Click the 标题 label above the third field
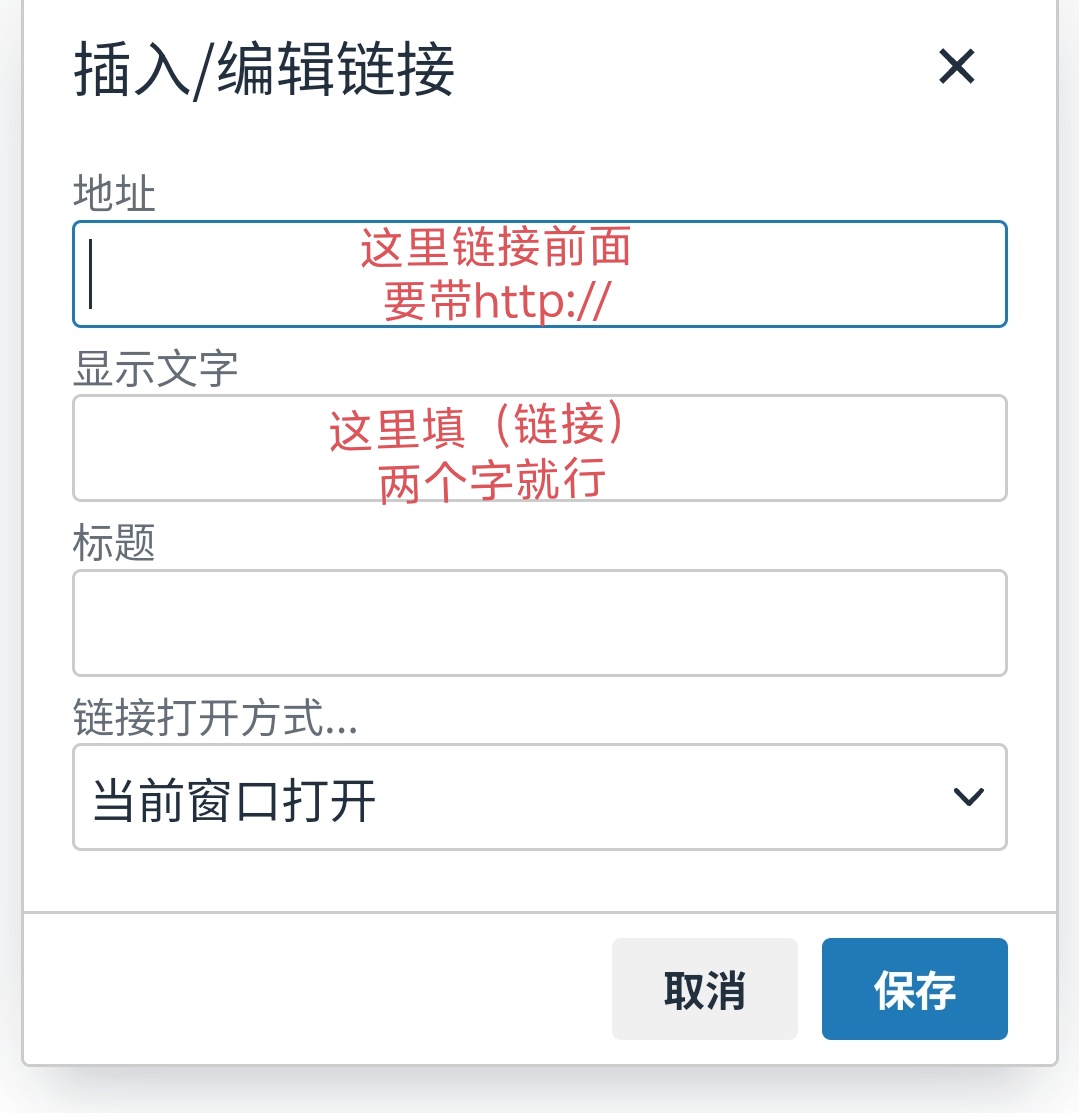Viewport: 1079px width, 1113px height. pos(114,544)
